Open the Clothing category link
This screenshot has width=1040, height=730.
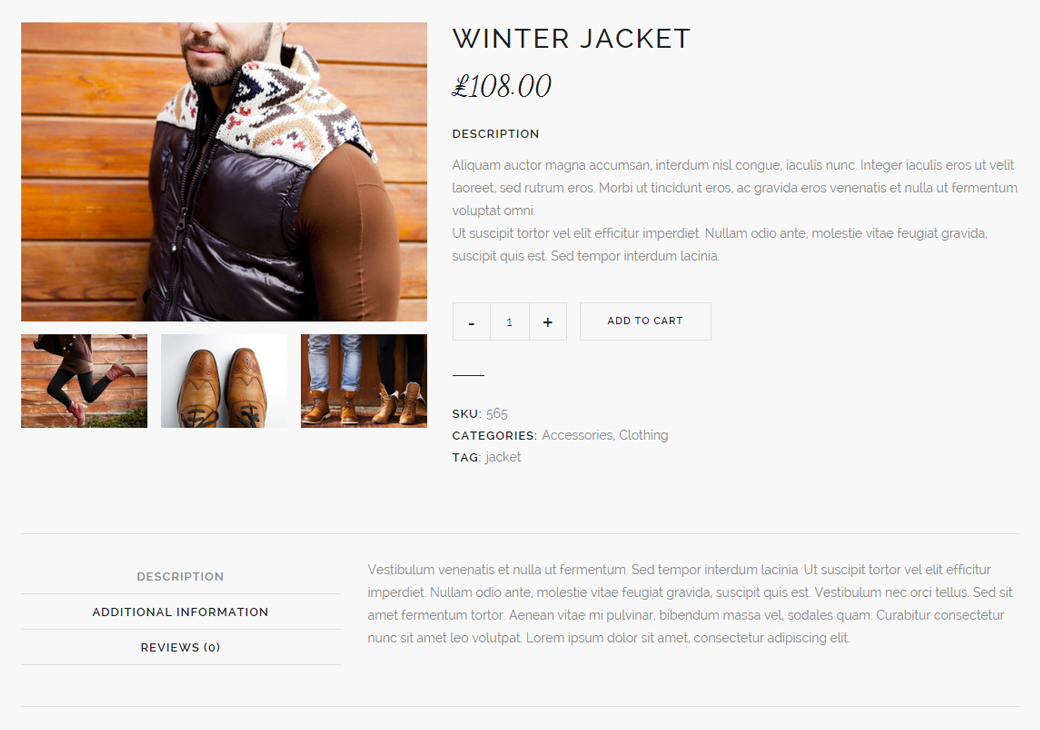pyautogui.click(x=643, y=435)
